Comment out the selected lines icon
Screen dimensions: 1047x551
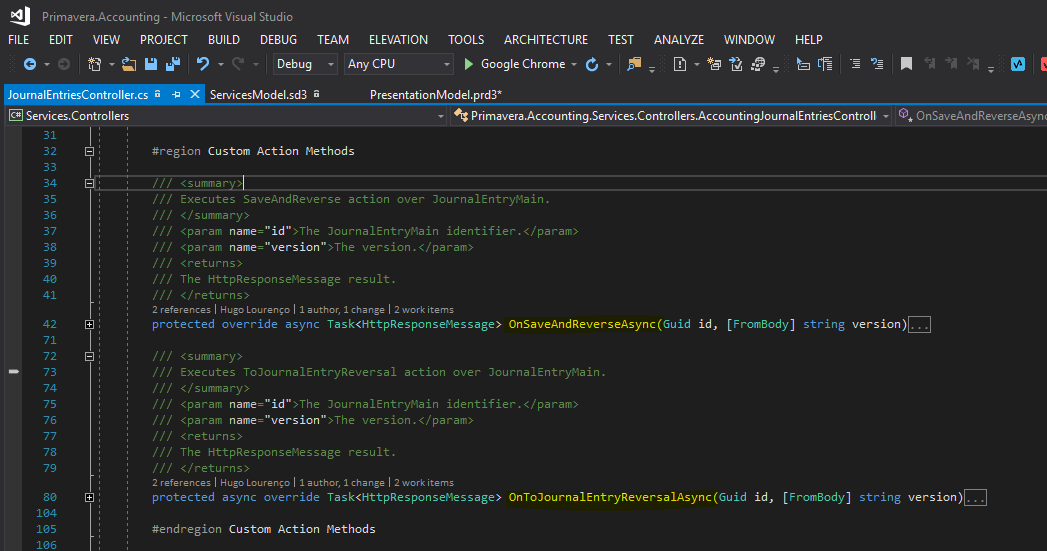[855, 64]
